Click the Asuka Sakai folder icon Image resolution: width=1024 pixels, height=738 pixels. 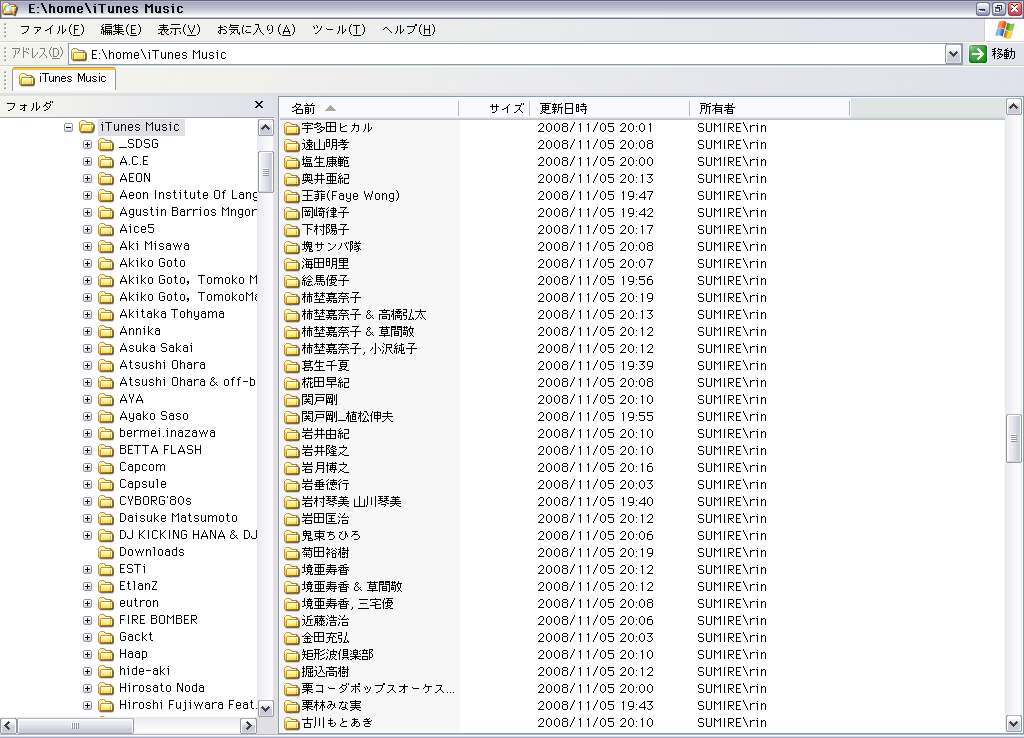pyautogui.click(x=106, y=348)
